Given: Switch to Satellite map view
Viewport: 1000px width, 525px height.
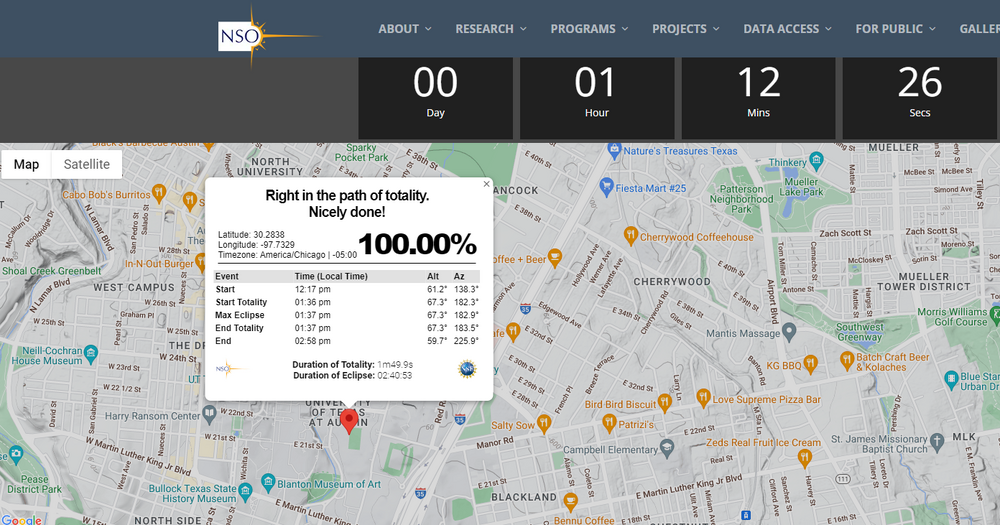Looking at the screenshot, I should (86, 164).
